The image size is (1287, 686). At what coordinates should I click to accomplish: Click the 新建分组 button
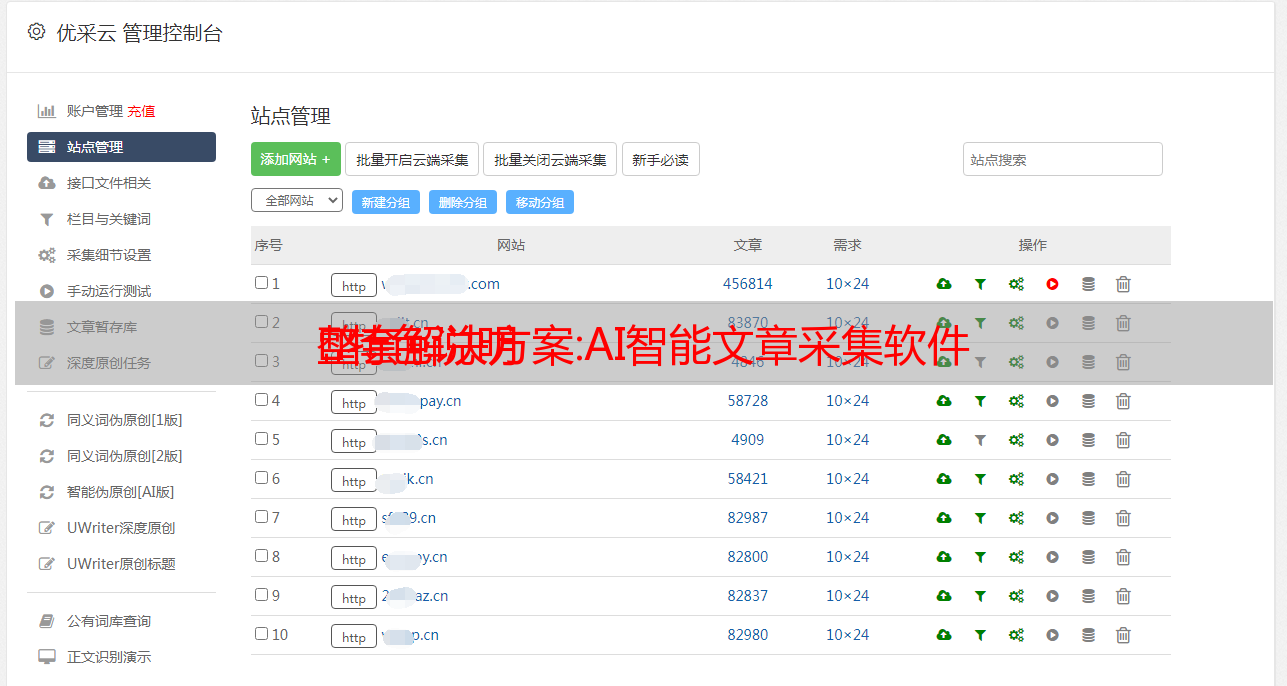386,202
